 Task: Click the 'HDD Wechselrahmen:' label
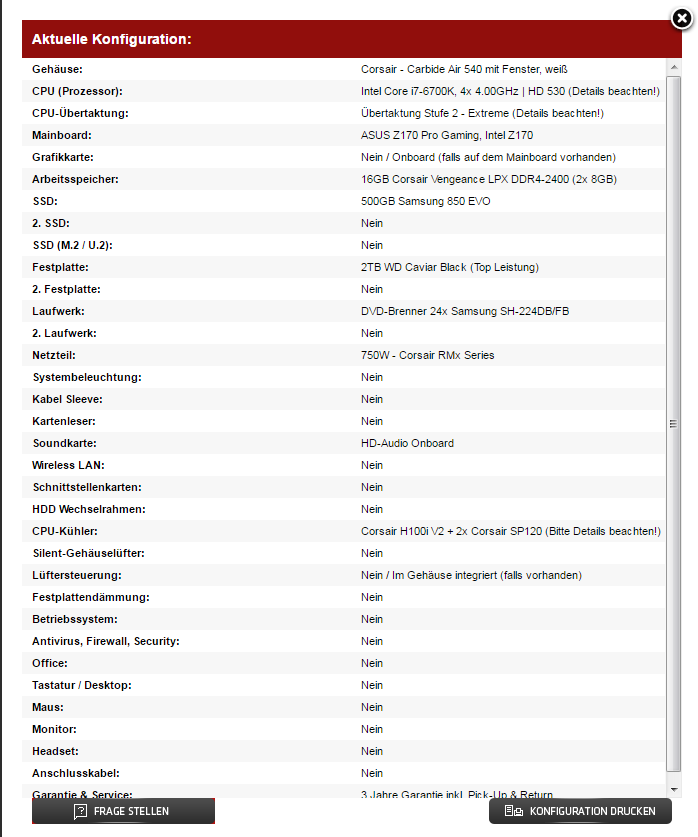tap(89, 509)
